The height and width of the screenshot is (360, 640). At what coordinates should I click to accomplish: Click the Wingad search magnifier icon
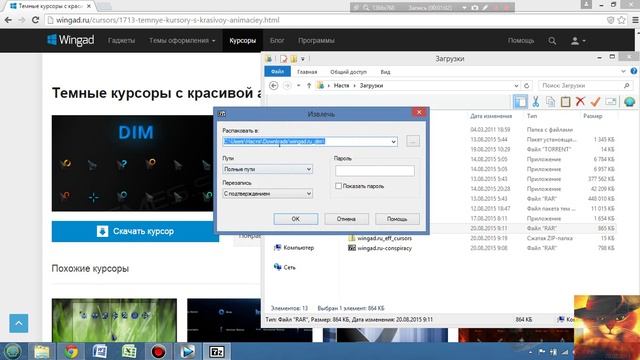point(552,40)
